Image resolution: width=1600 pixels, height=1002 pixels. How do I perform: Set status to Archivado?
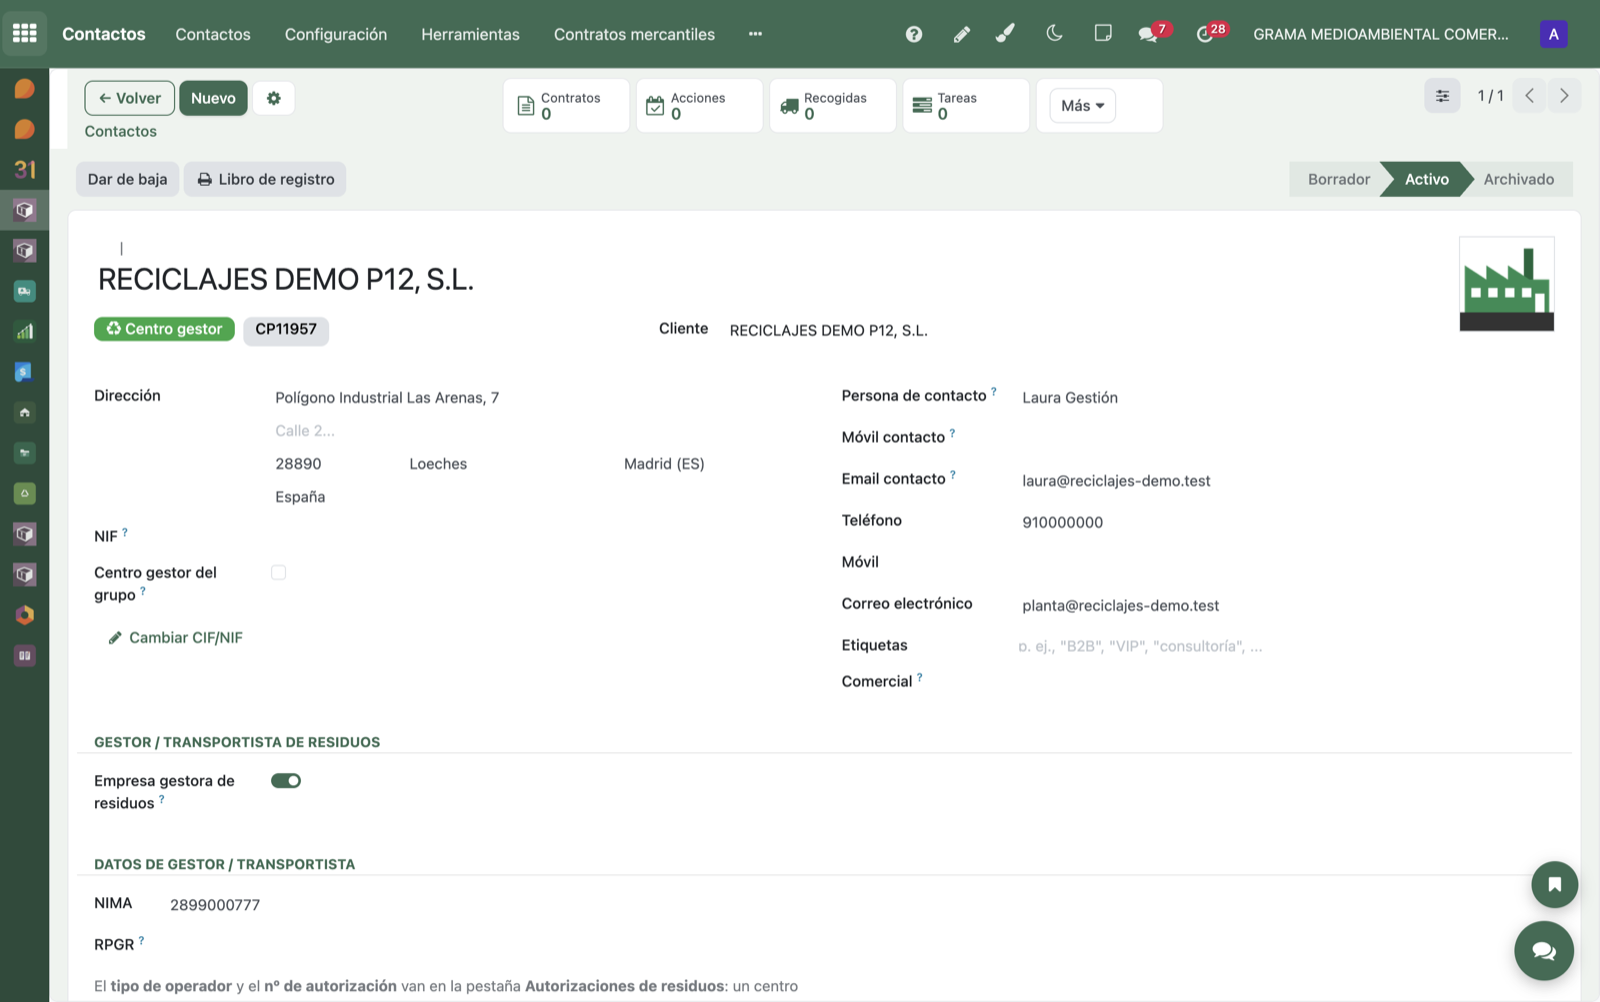[1518, 179]
